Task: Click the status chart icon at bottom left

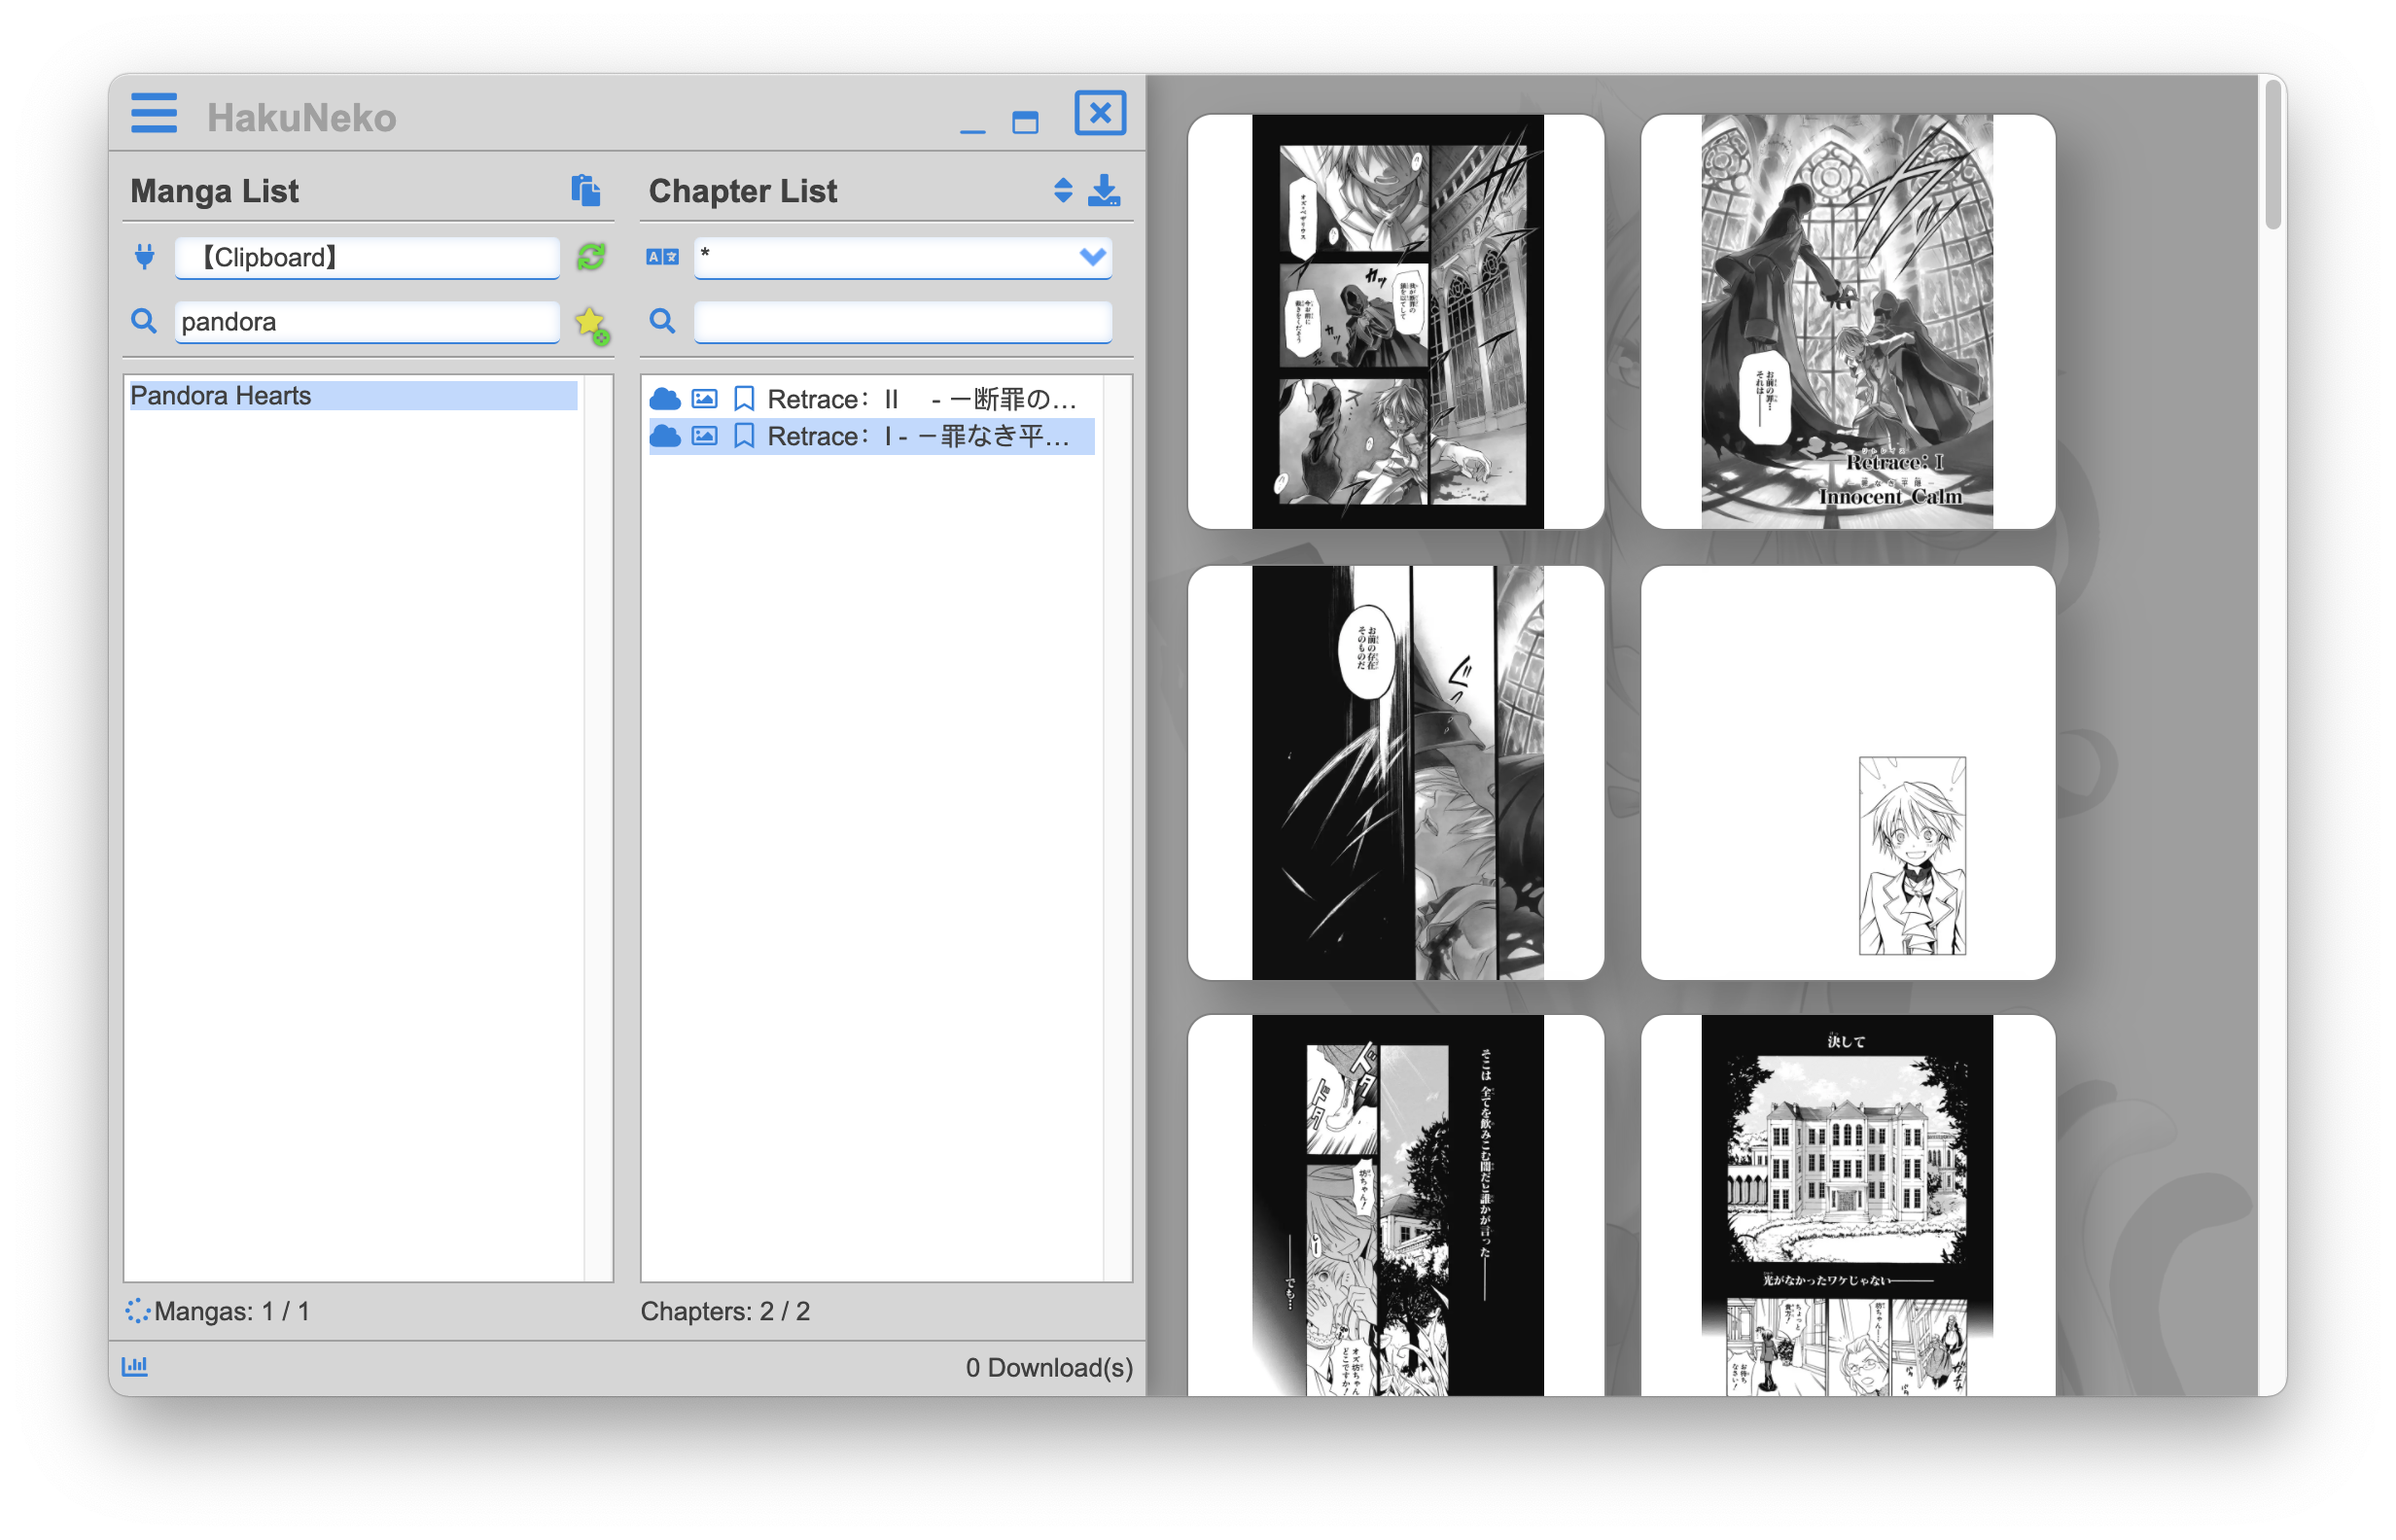Action: coord(135,1366)
